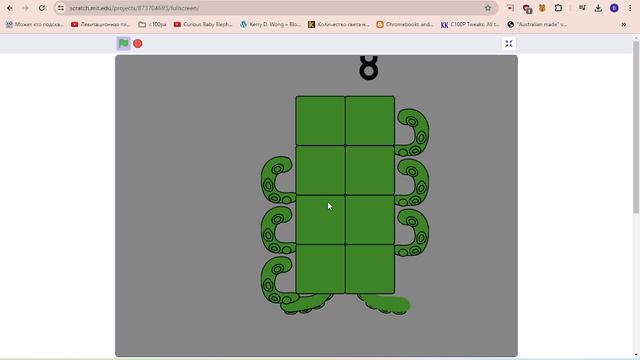Viewport: 640px width, 360px height.
Task: Click the top-left green block of the character
Action: pyautogui.click(x=320, y=121)
